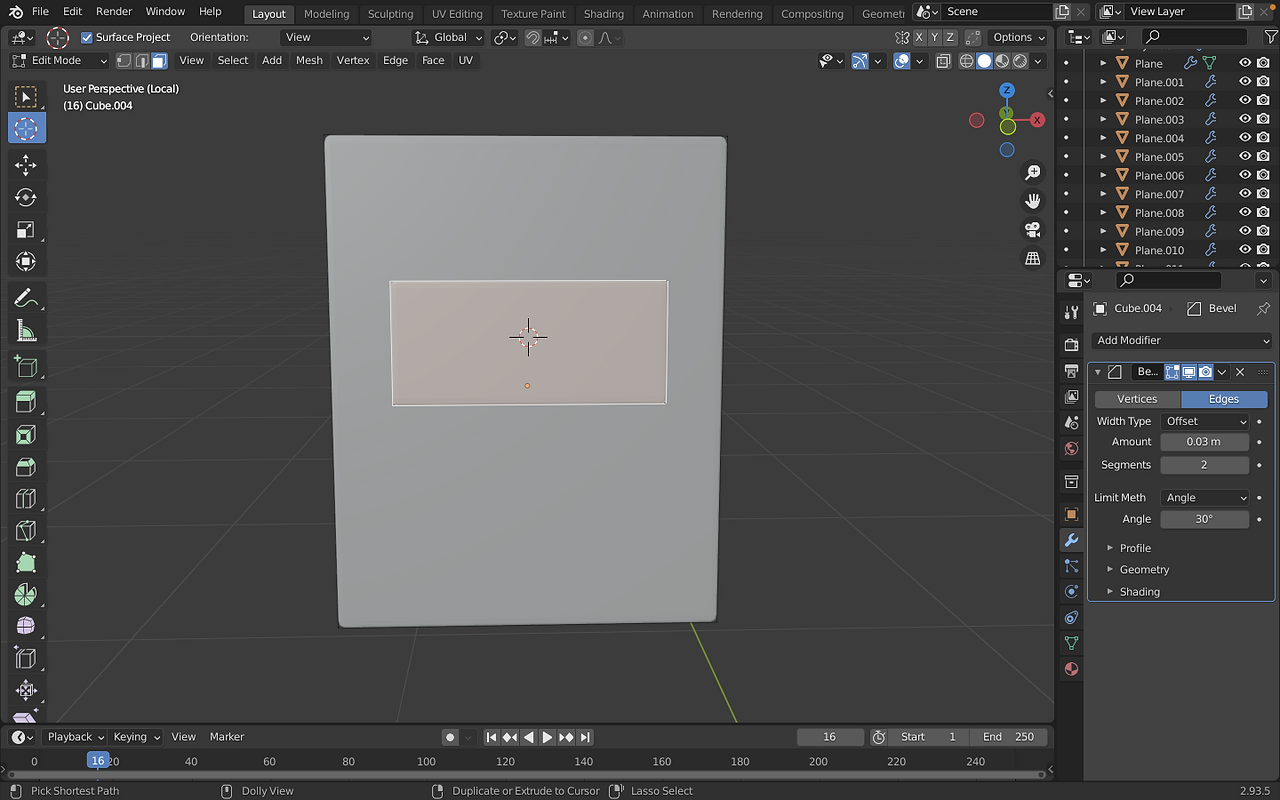This screenshot has height=800, width=1280.
Task: Toggle X-ray view in header
Action: pos(943,61)
